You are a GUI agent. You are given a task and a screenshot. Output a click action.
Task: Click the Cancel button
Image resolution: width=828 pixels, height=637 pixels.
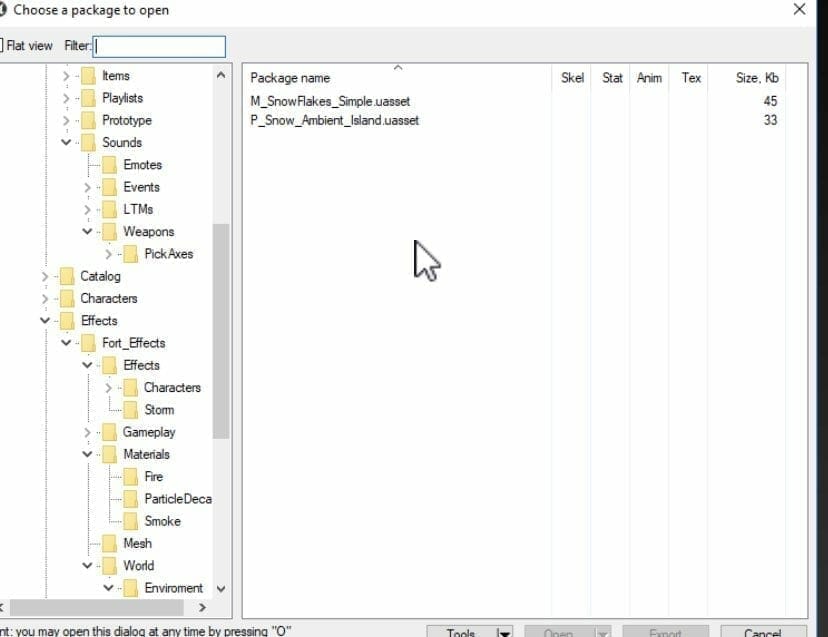pyautogui.click(x=762, y=632)
